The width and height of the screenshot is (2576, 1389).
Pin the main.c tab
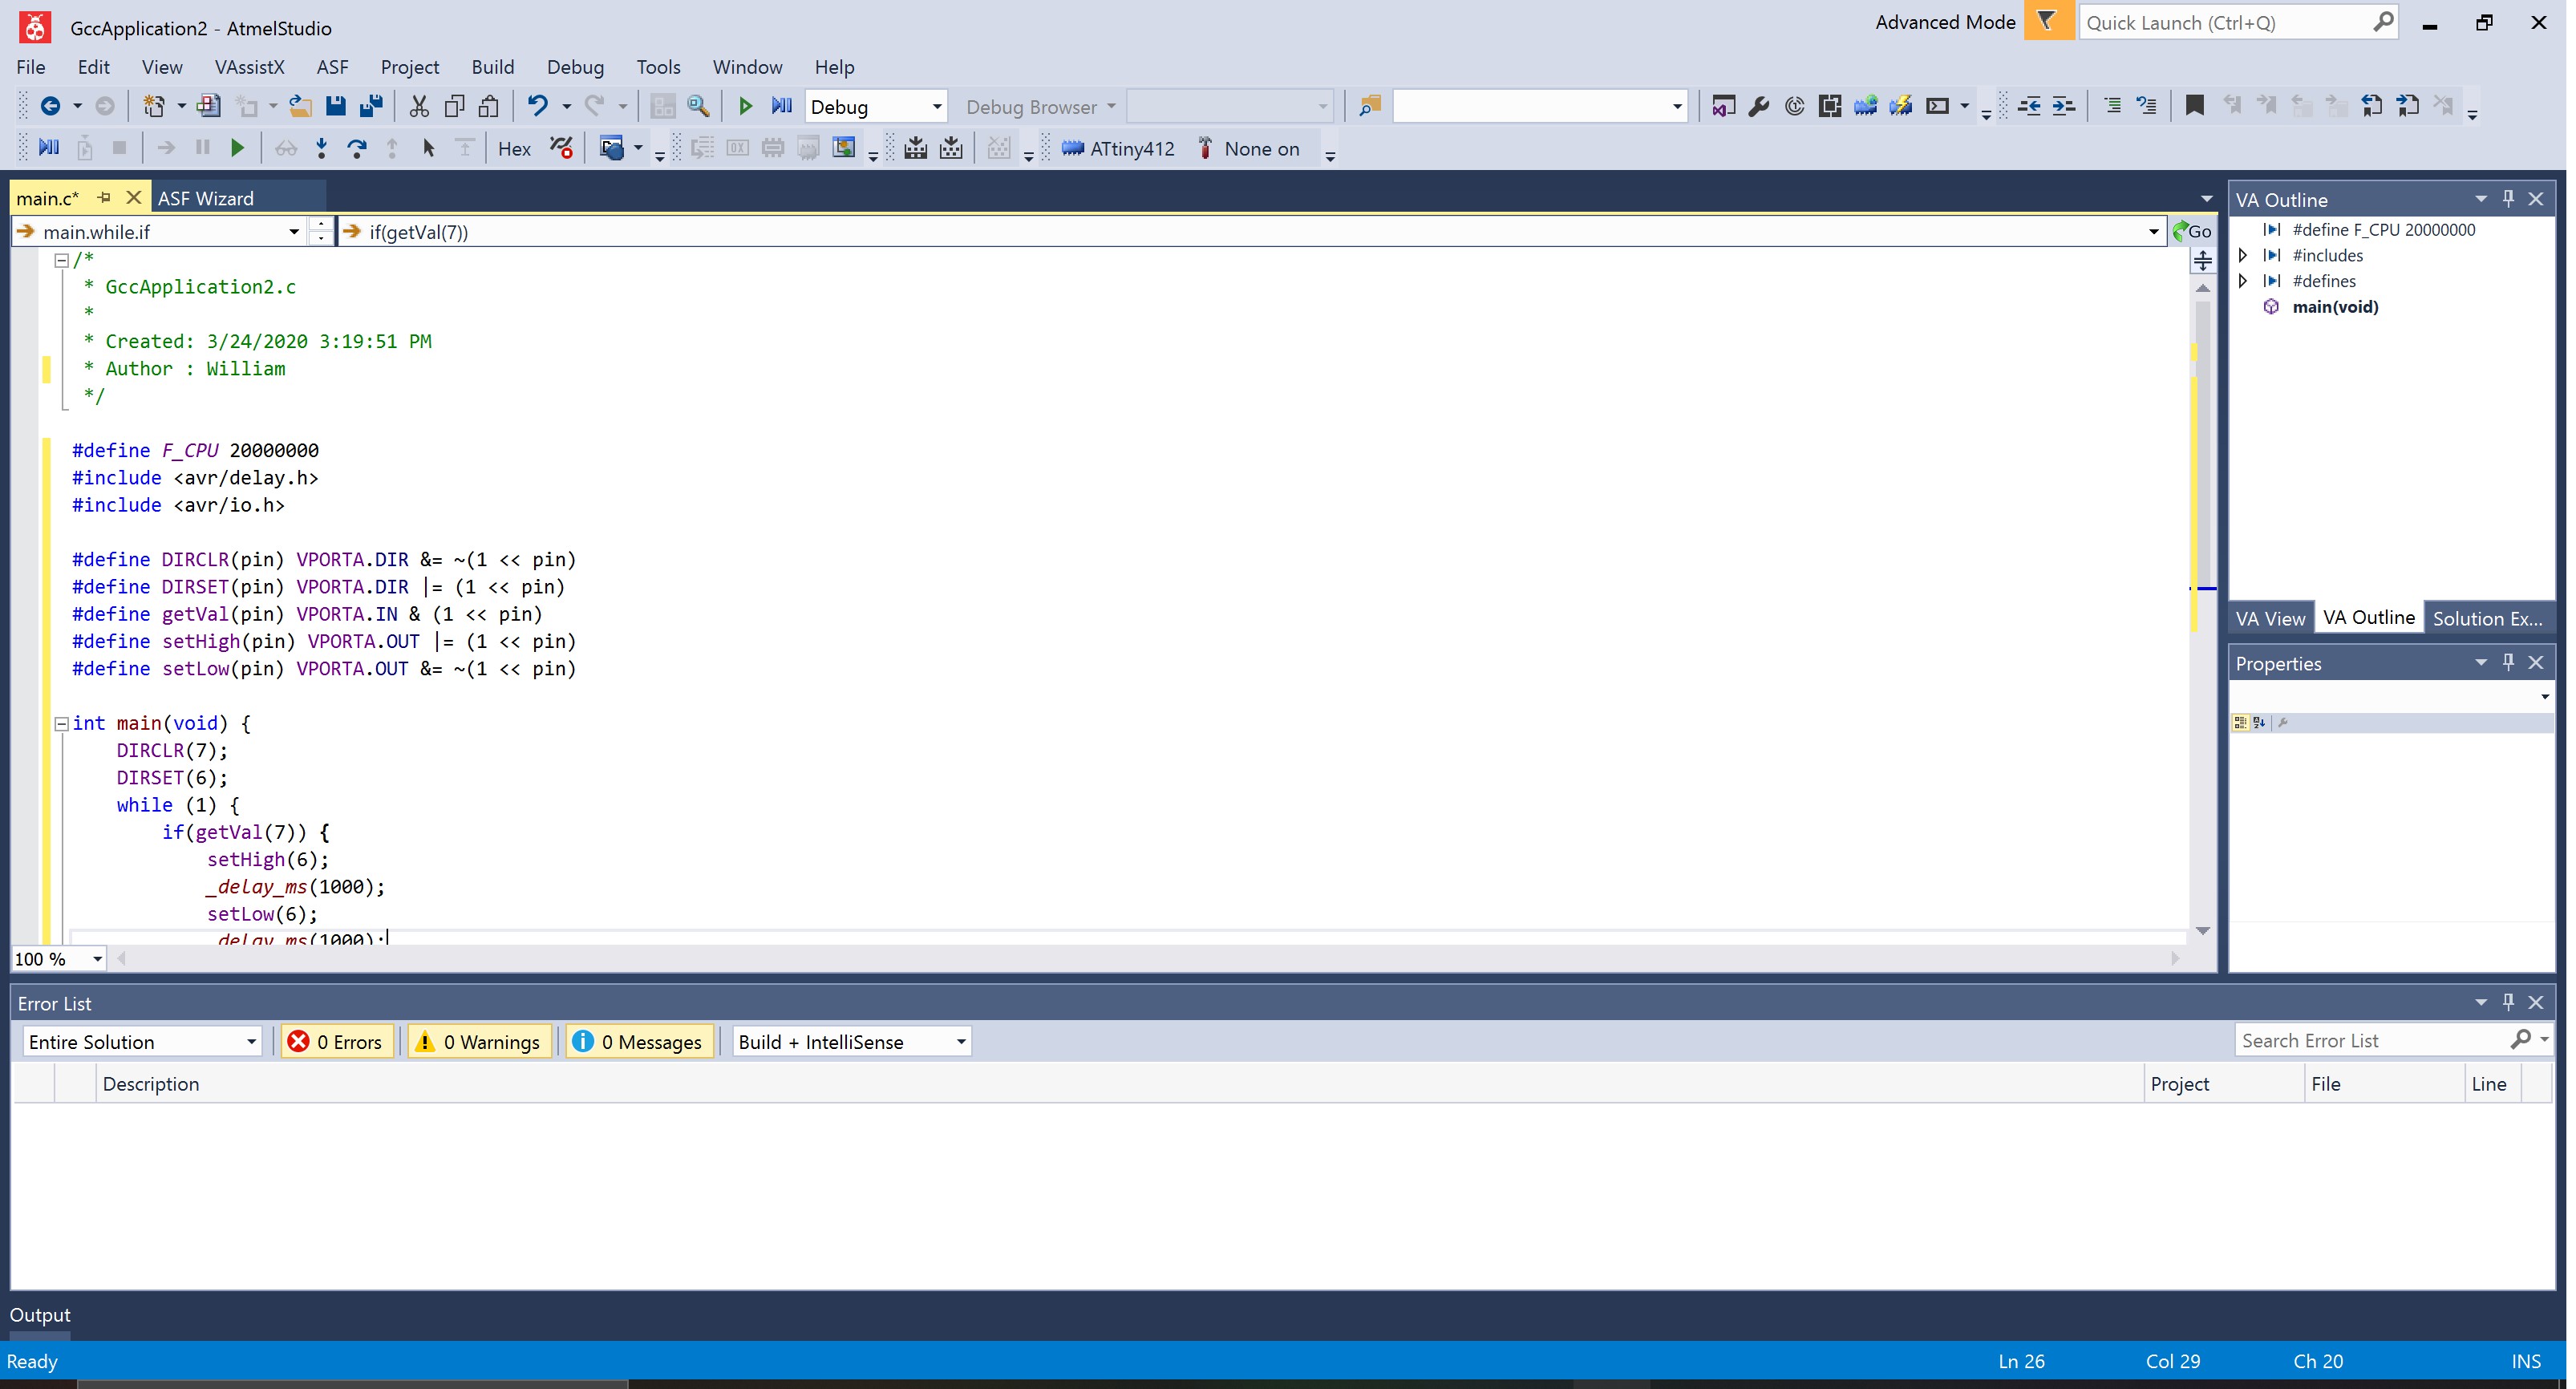[104, 197]
